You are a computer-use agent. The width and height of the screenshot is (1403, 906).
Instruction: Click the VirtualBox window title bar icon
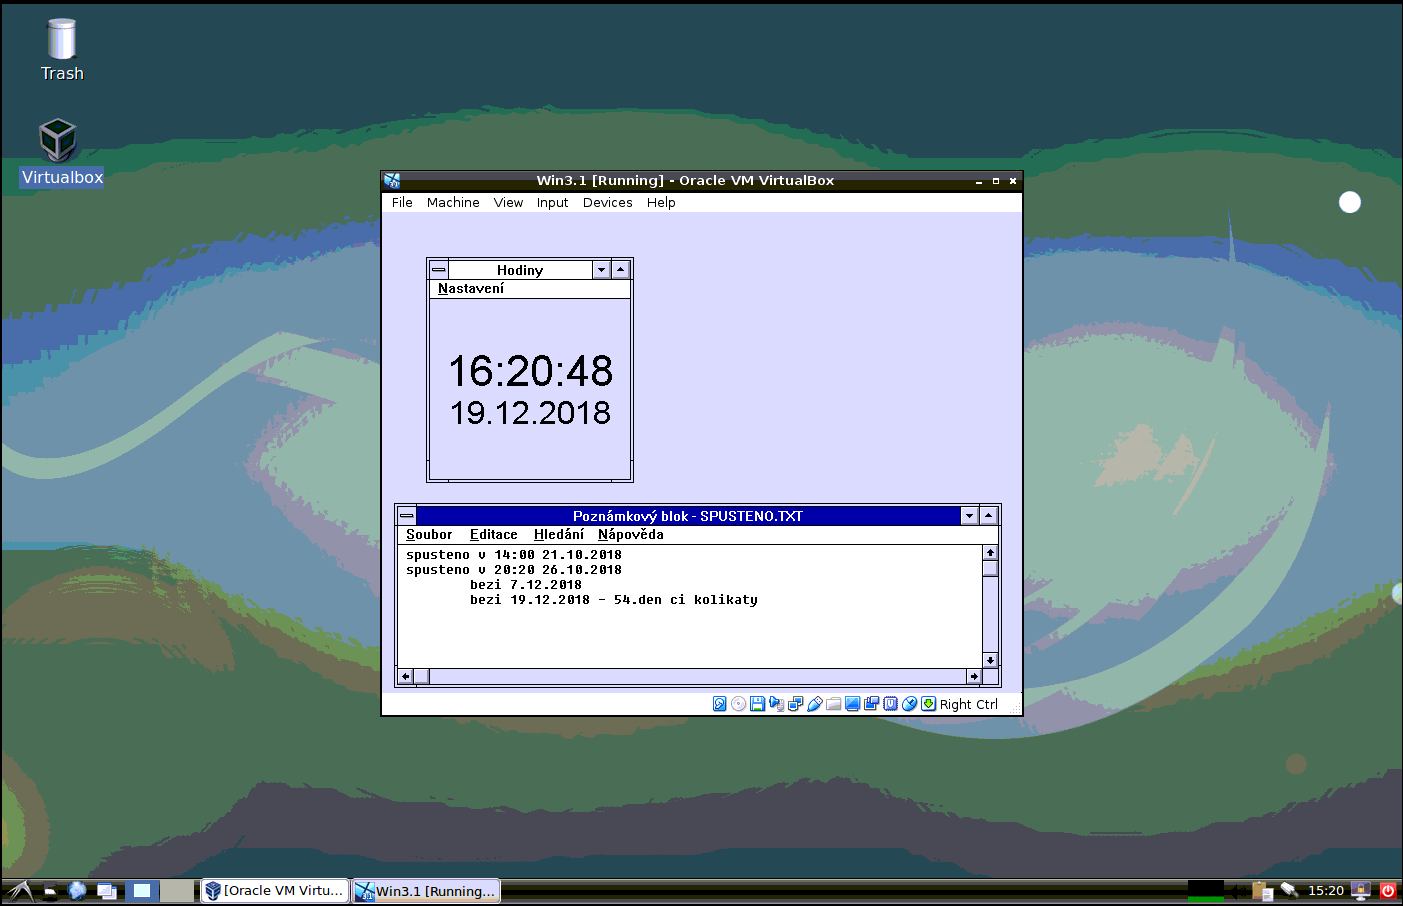click(x=392, y=181)
